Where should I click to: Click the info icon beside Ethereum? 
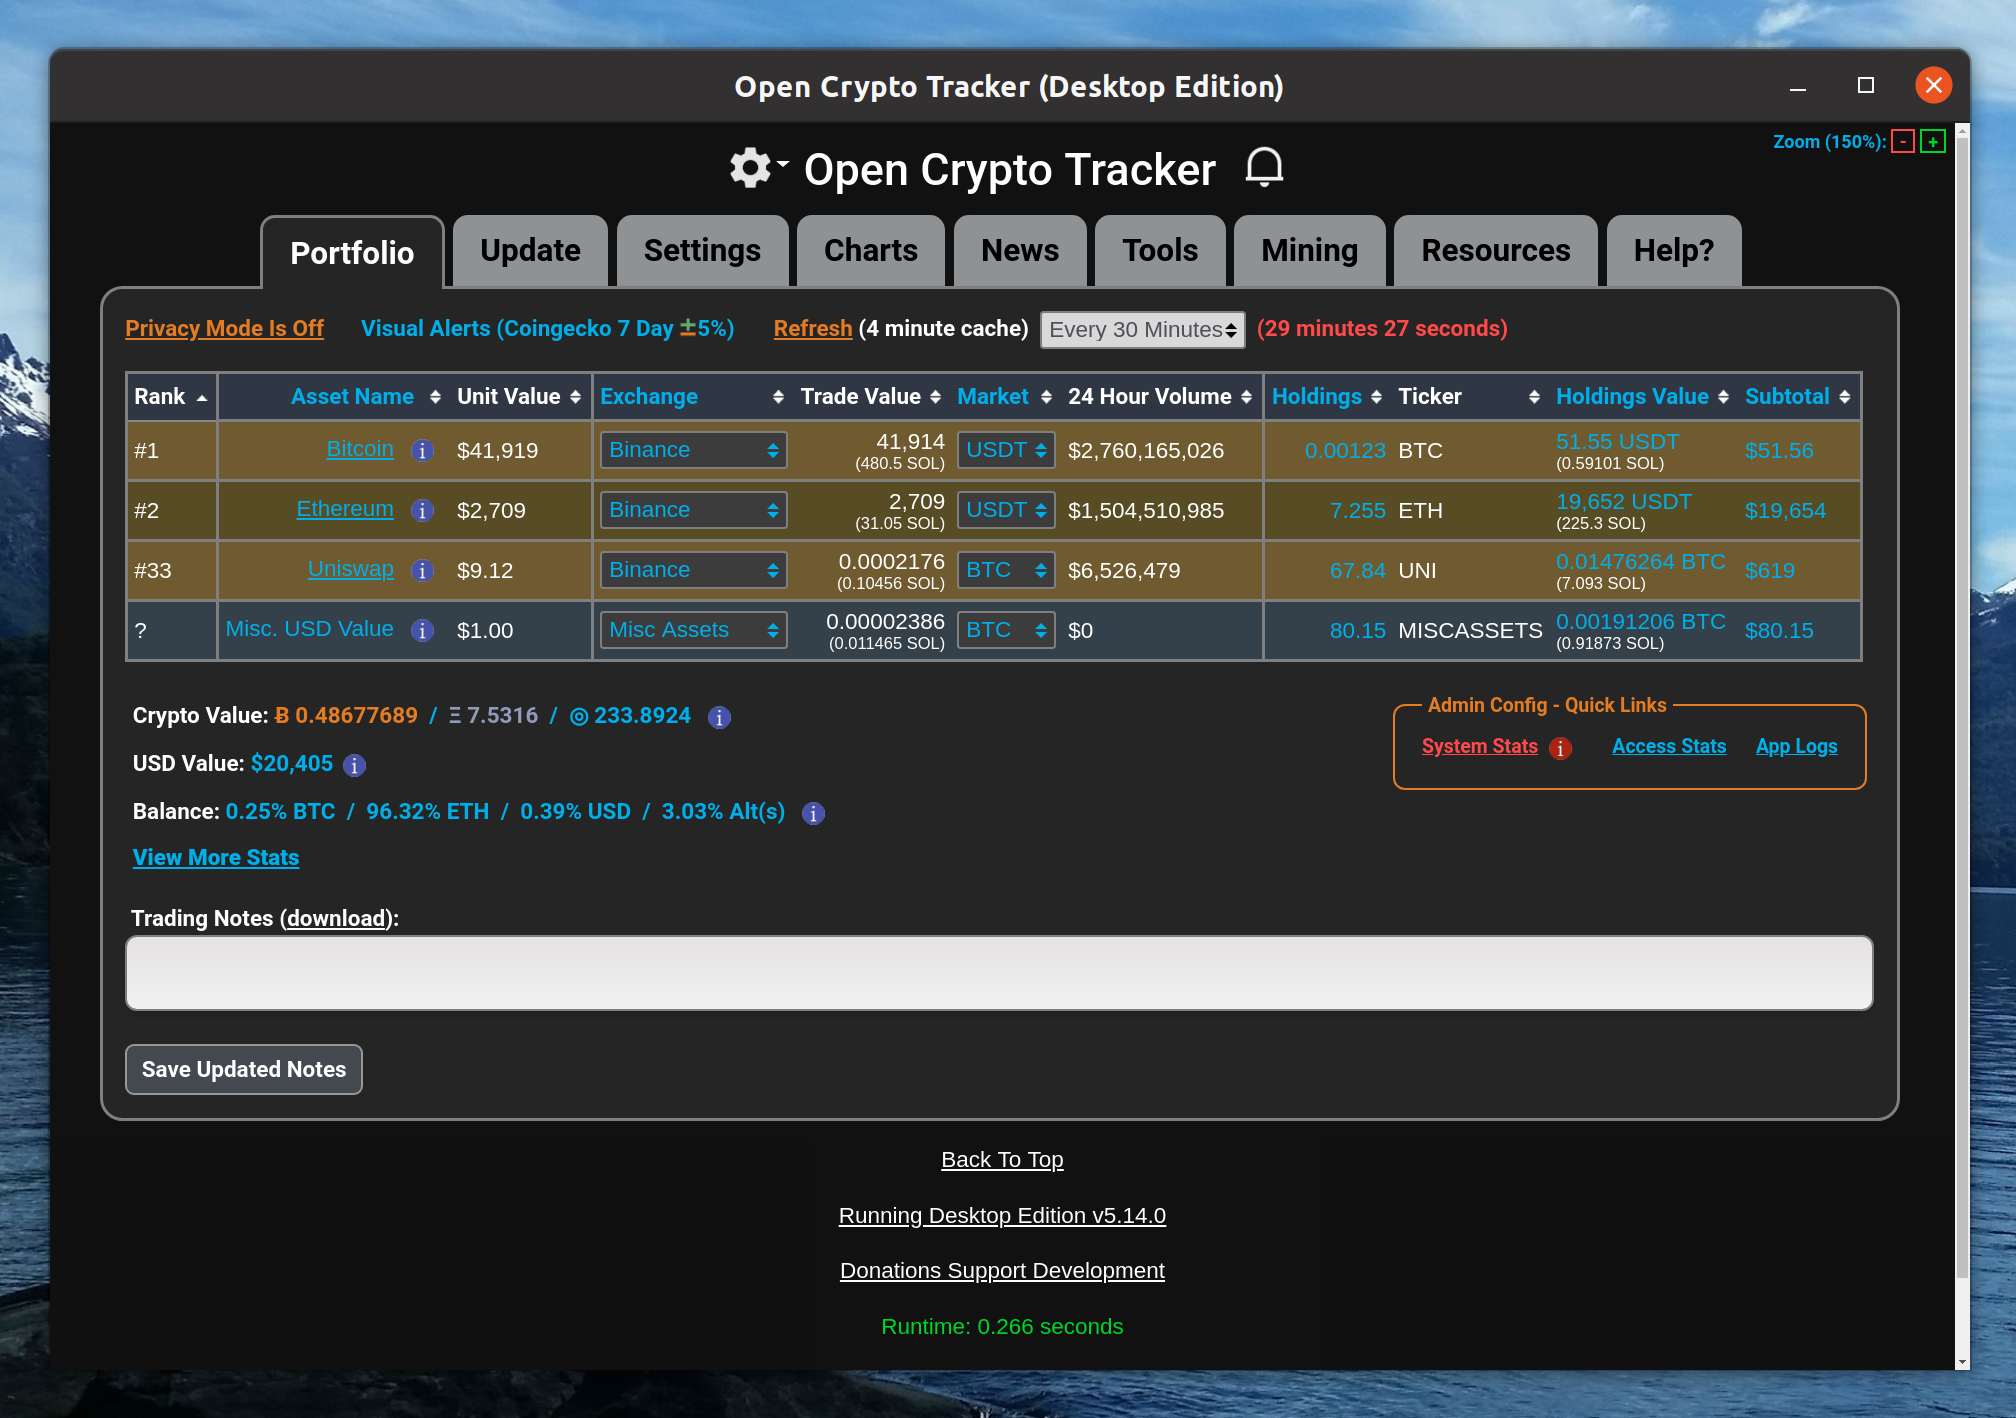pyautogui.click(x=422, y=511)
